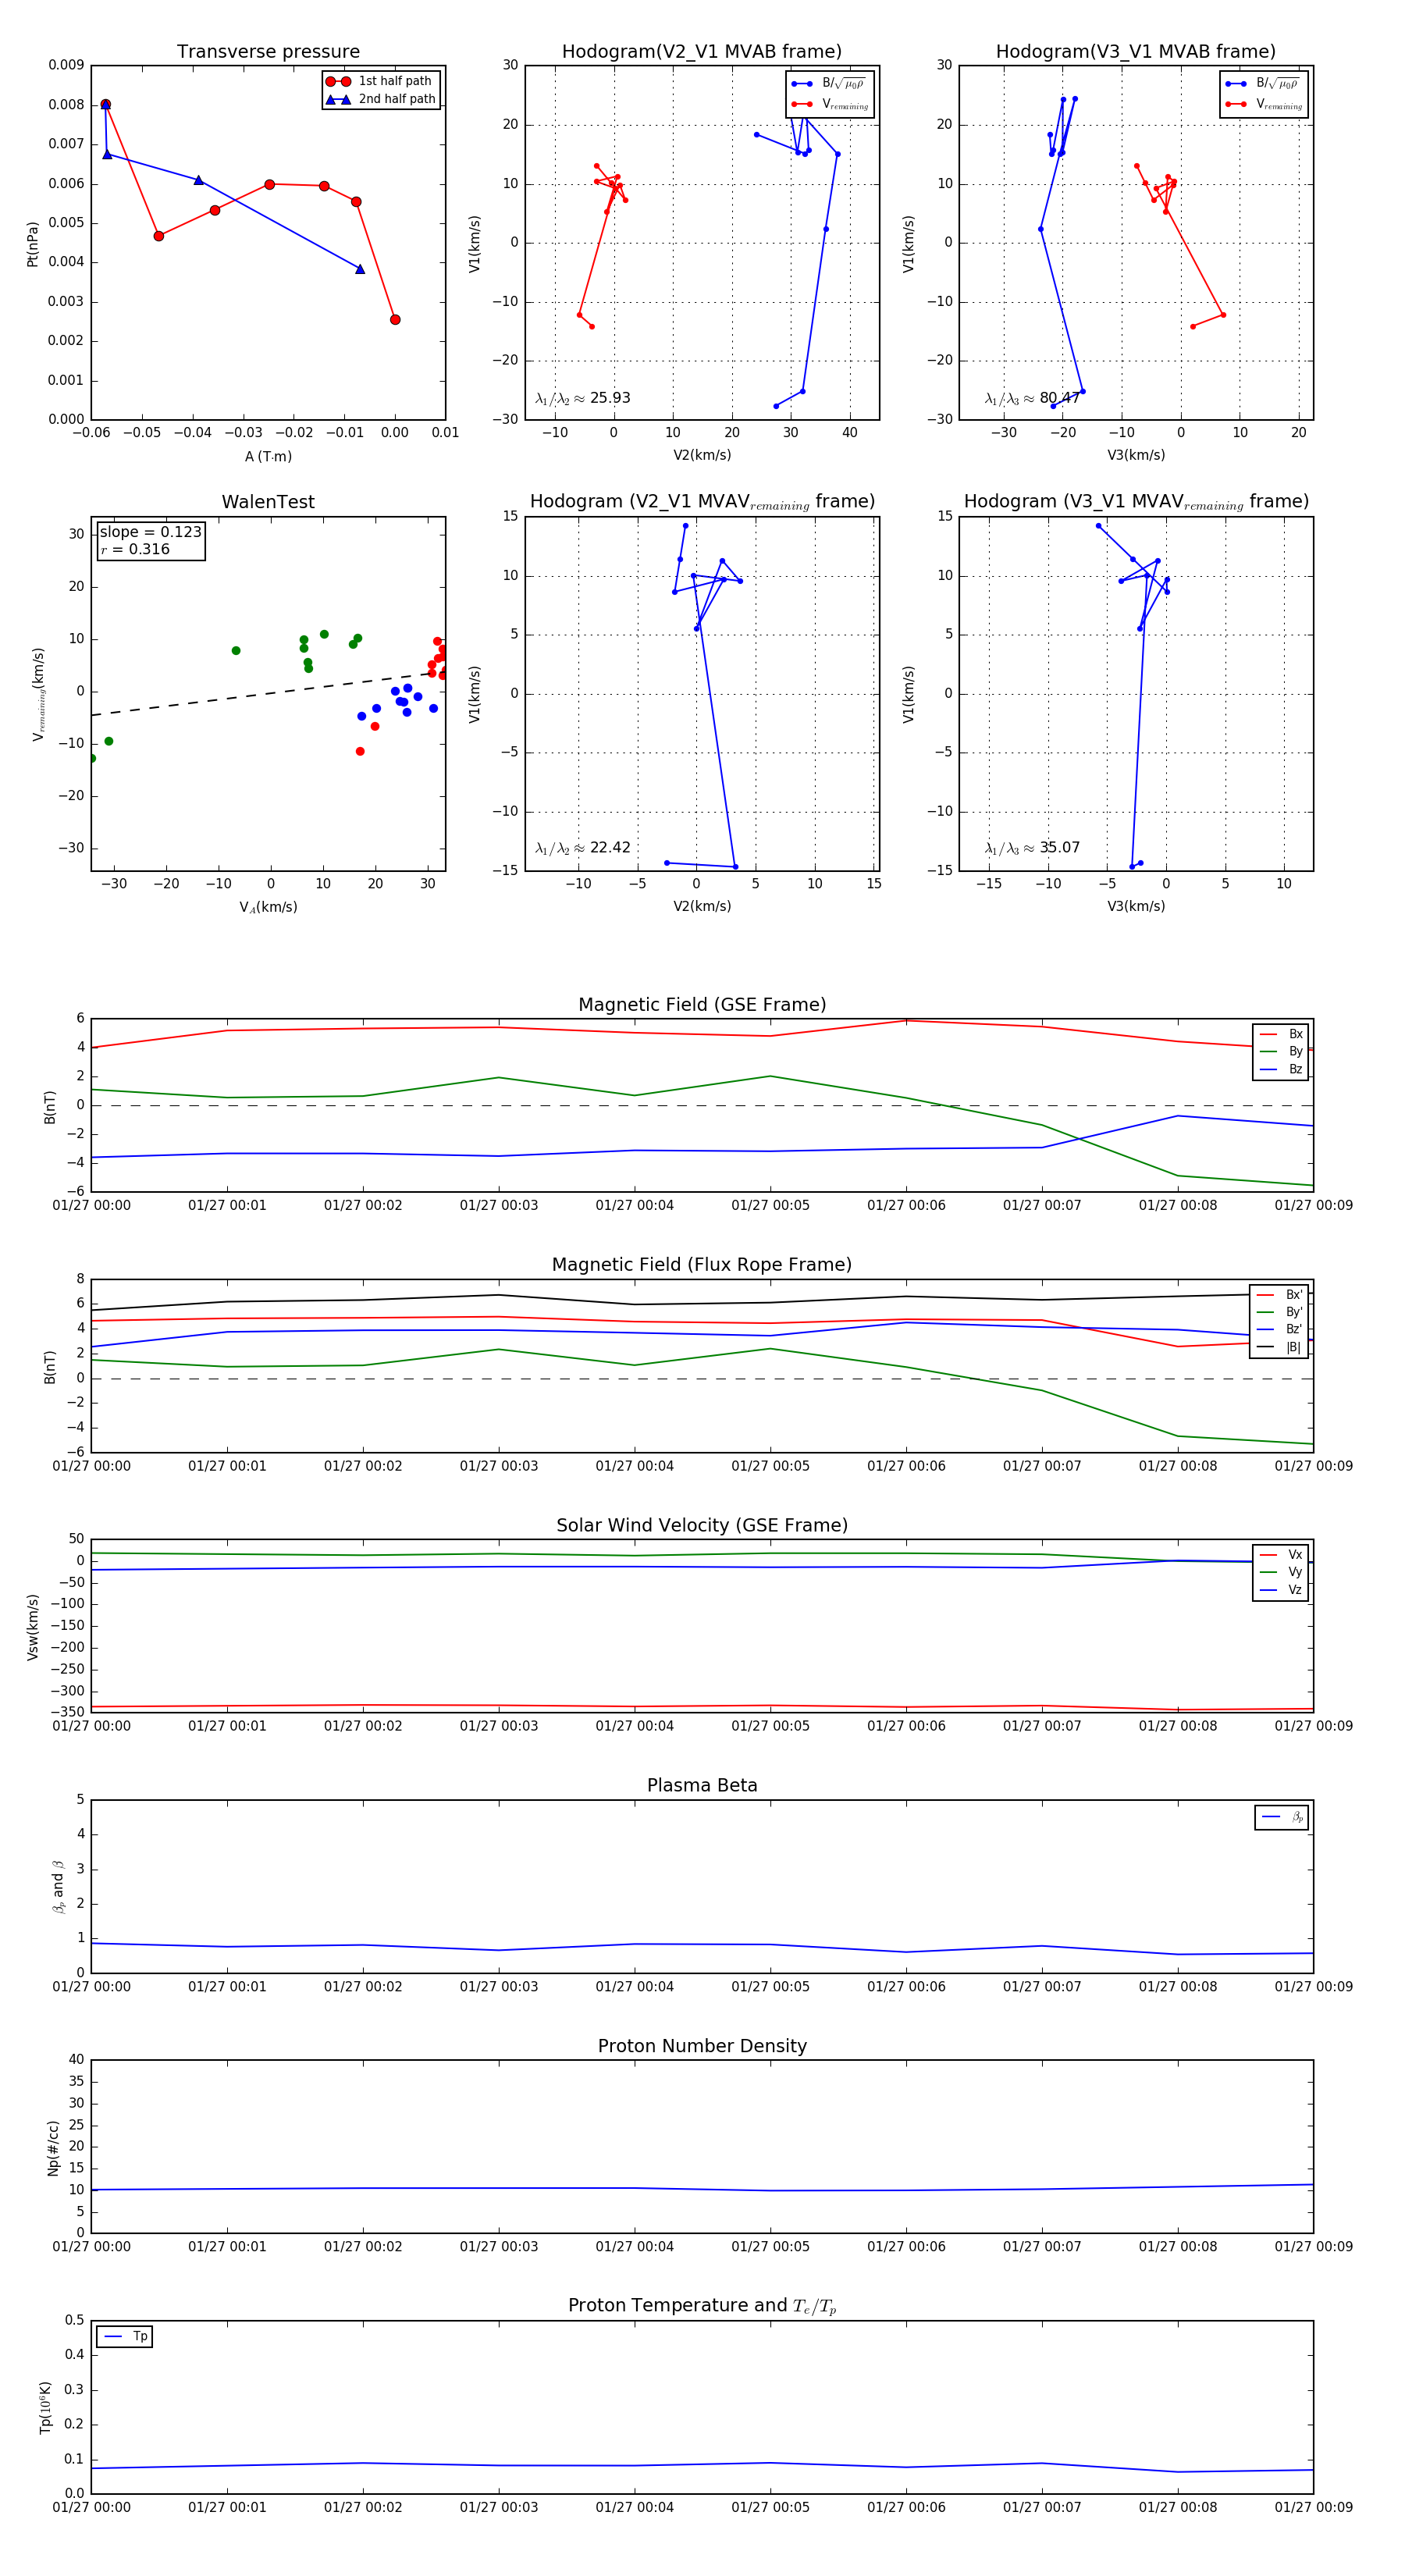Click the Hodogram(V3_V1 MVAB frame) title
This screenshot has height=2576, width=1405.
click(x=1136, y=52)
